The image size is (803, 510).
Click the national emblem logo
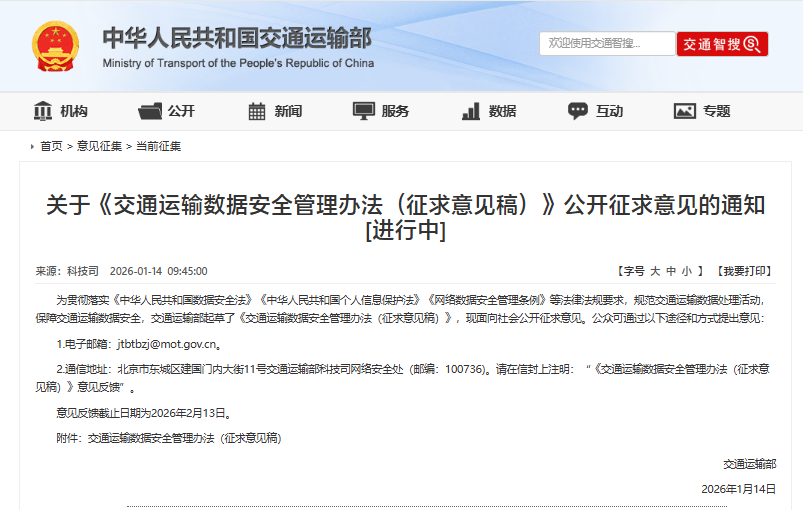pyautogui.click(x=55, y=46)
